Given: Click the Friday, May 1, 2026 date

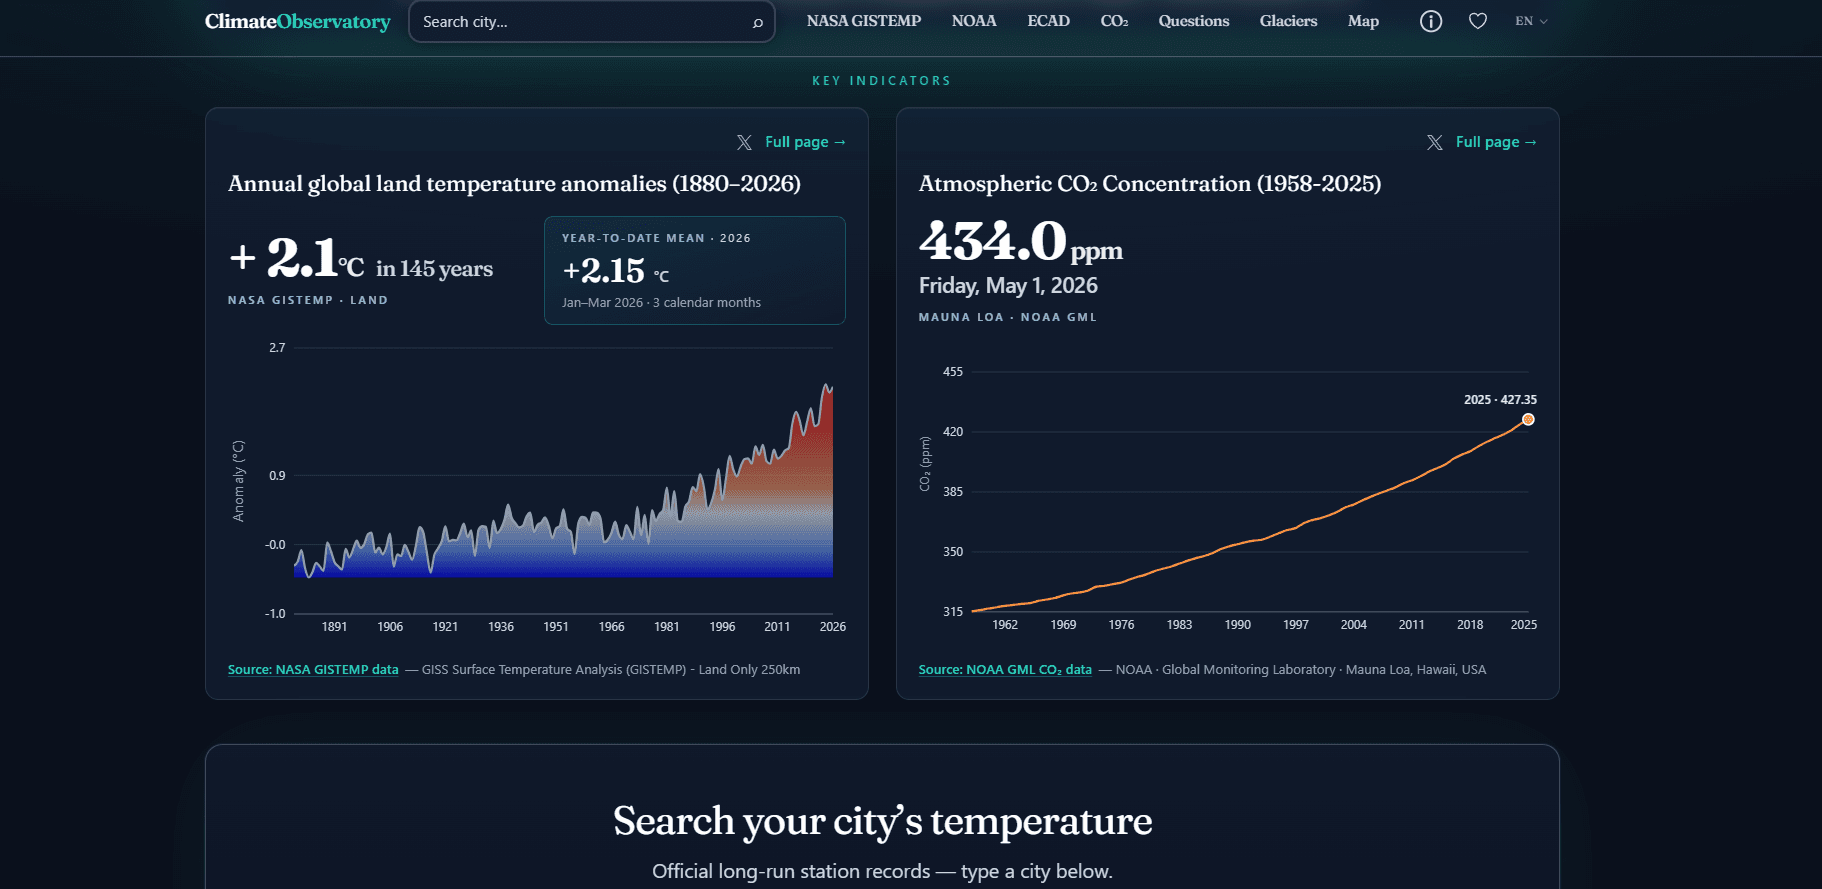Looking at the screenshot, I should click(1008, 286).
